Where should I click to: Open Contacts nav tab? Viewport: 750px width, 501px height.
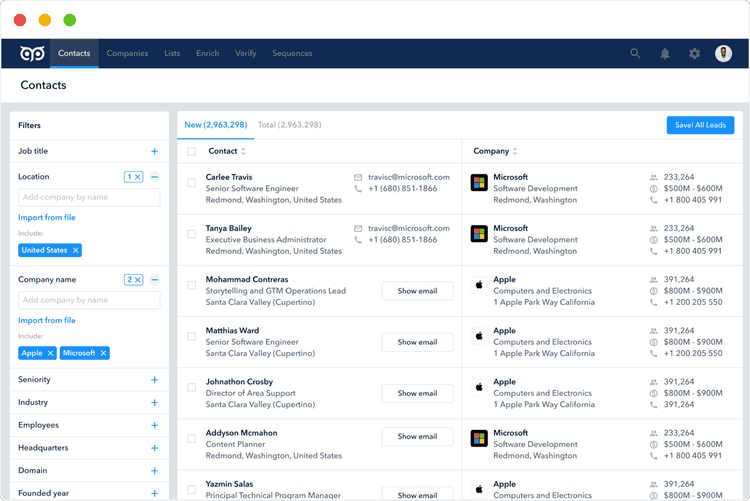tap(74, 53)
